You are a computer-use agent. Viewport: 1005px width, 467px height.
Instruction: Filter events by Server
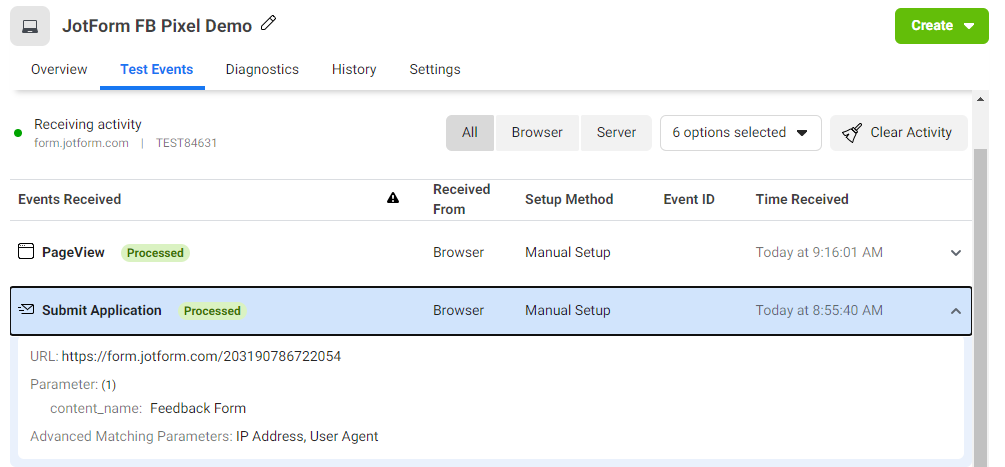pos(616,133)
